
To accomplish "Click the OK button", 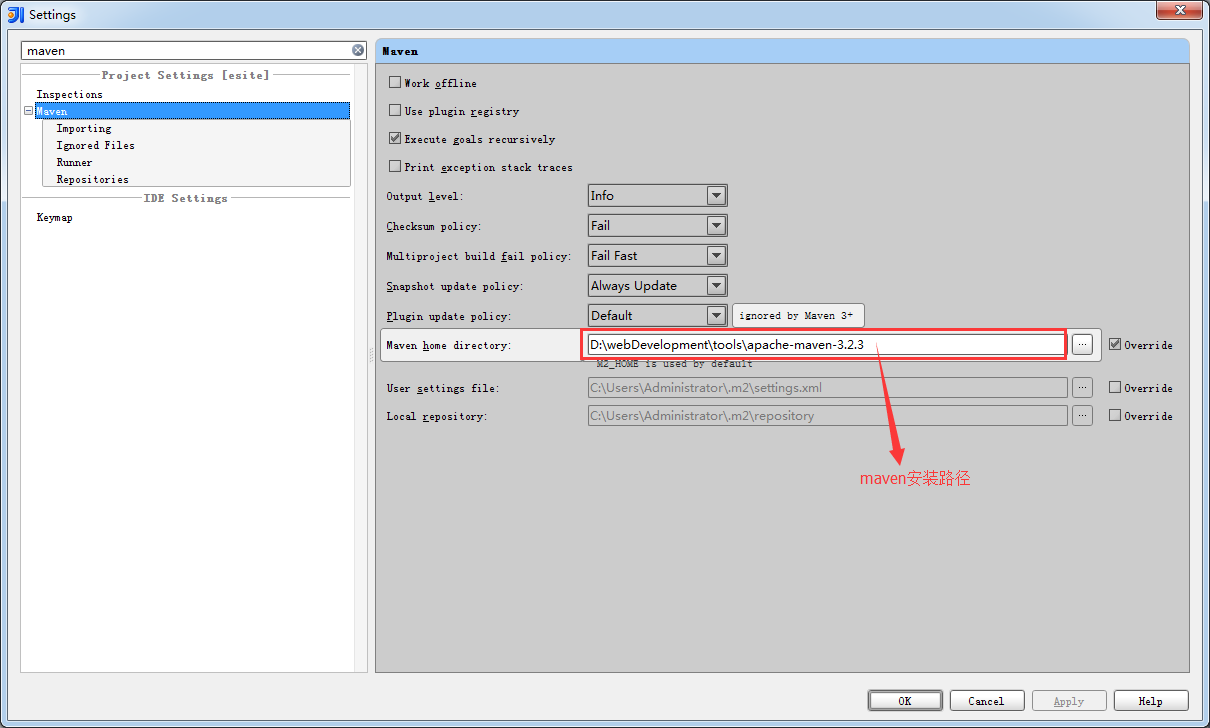I will (x=905, y=701).
